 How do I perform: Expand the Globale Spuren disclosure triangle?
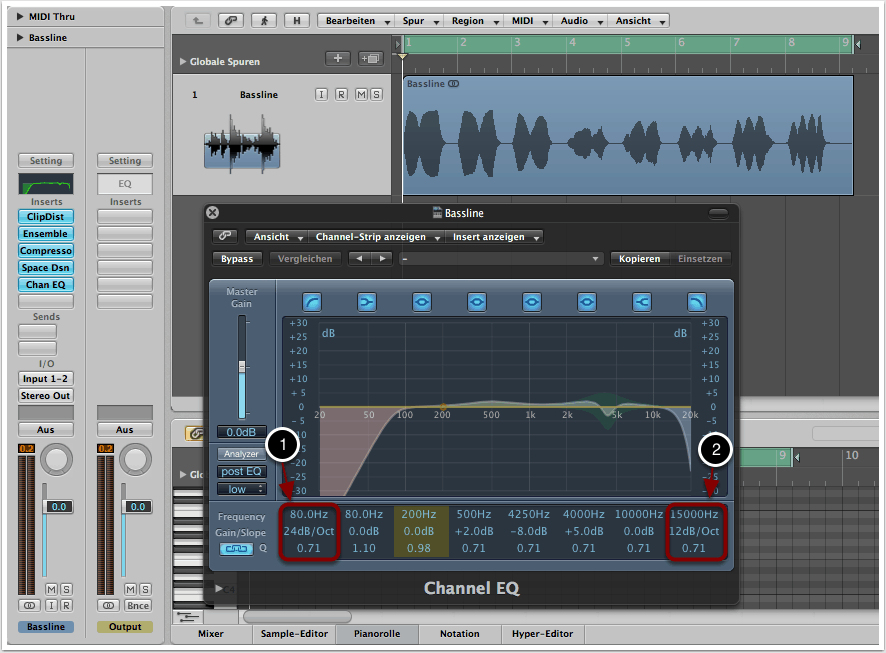[x=182, y=62]
